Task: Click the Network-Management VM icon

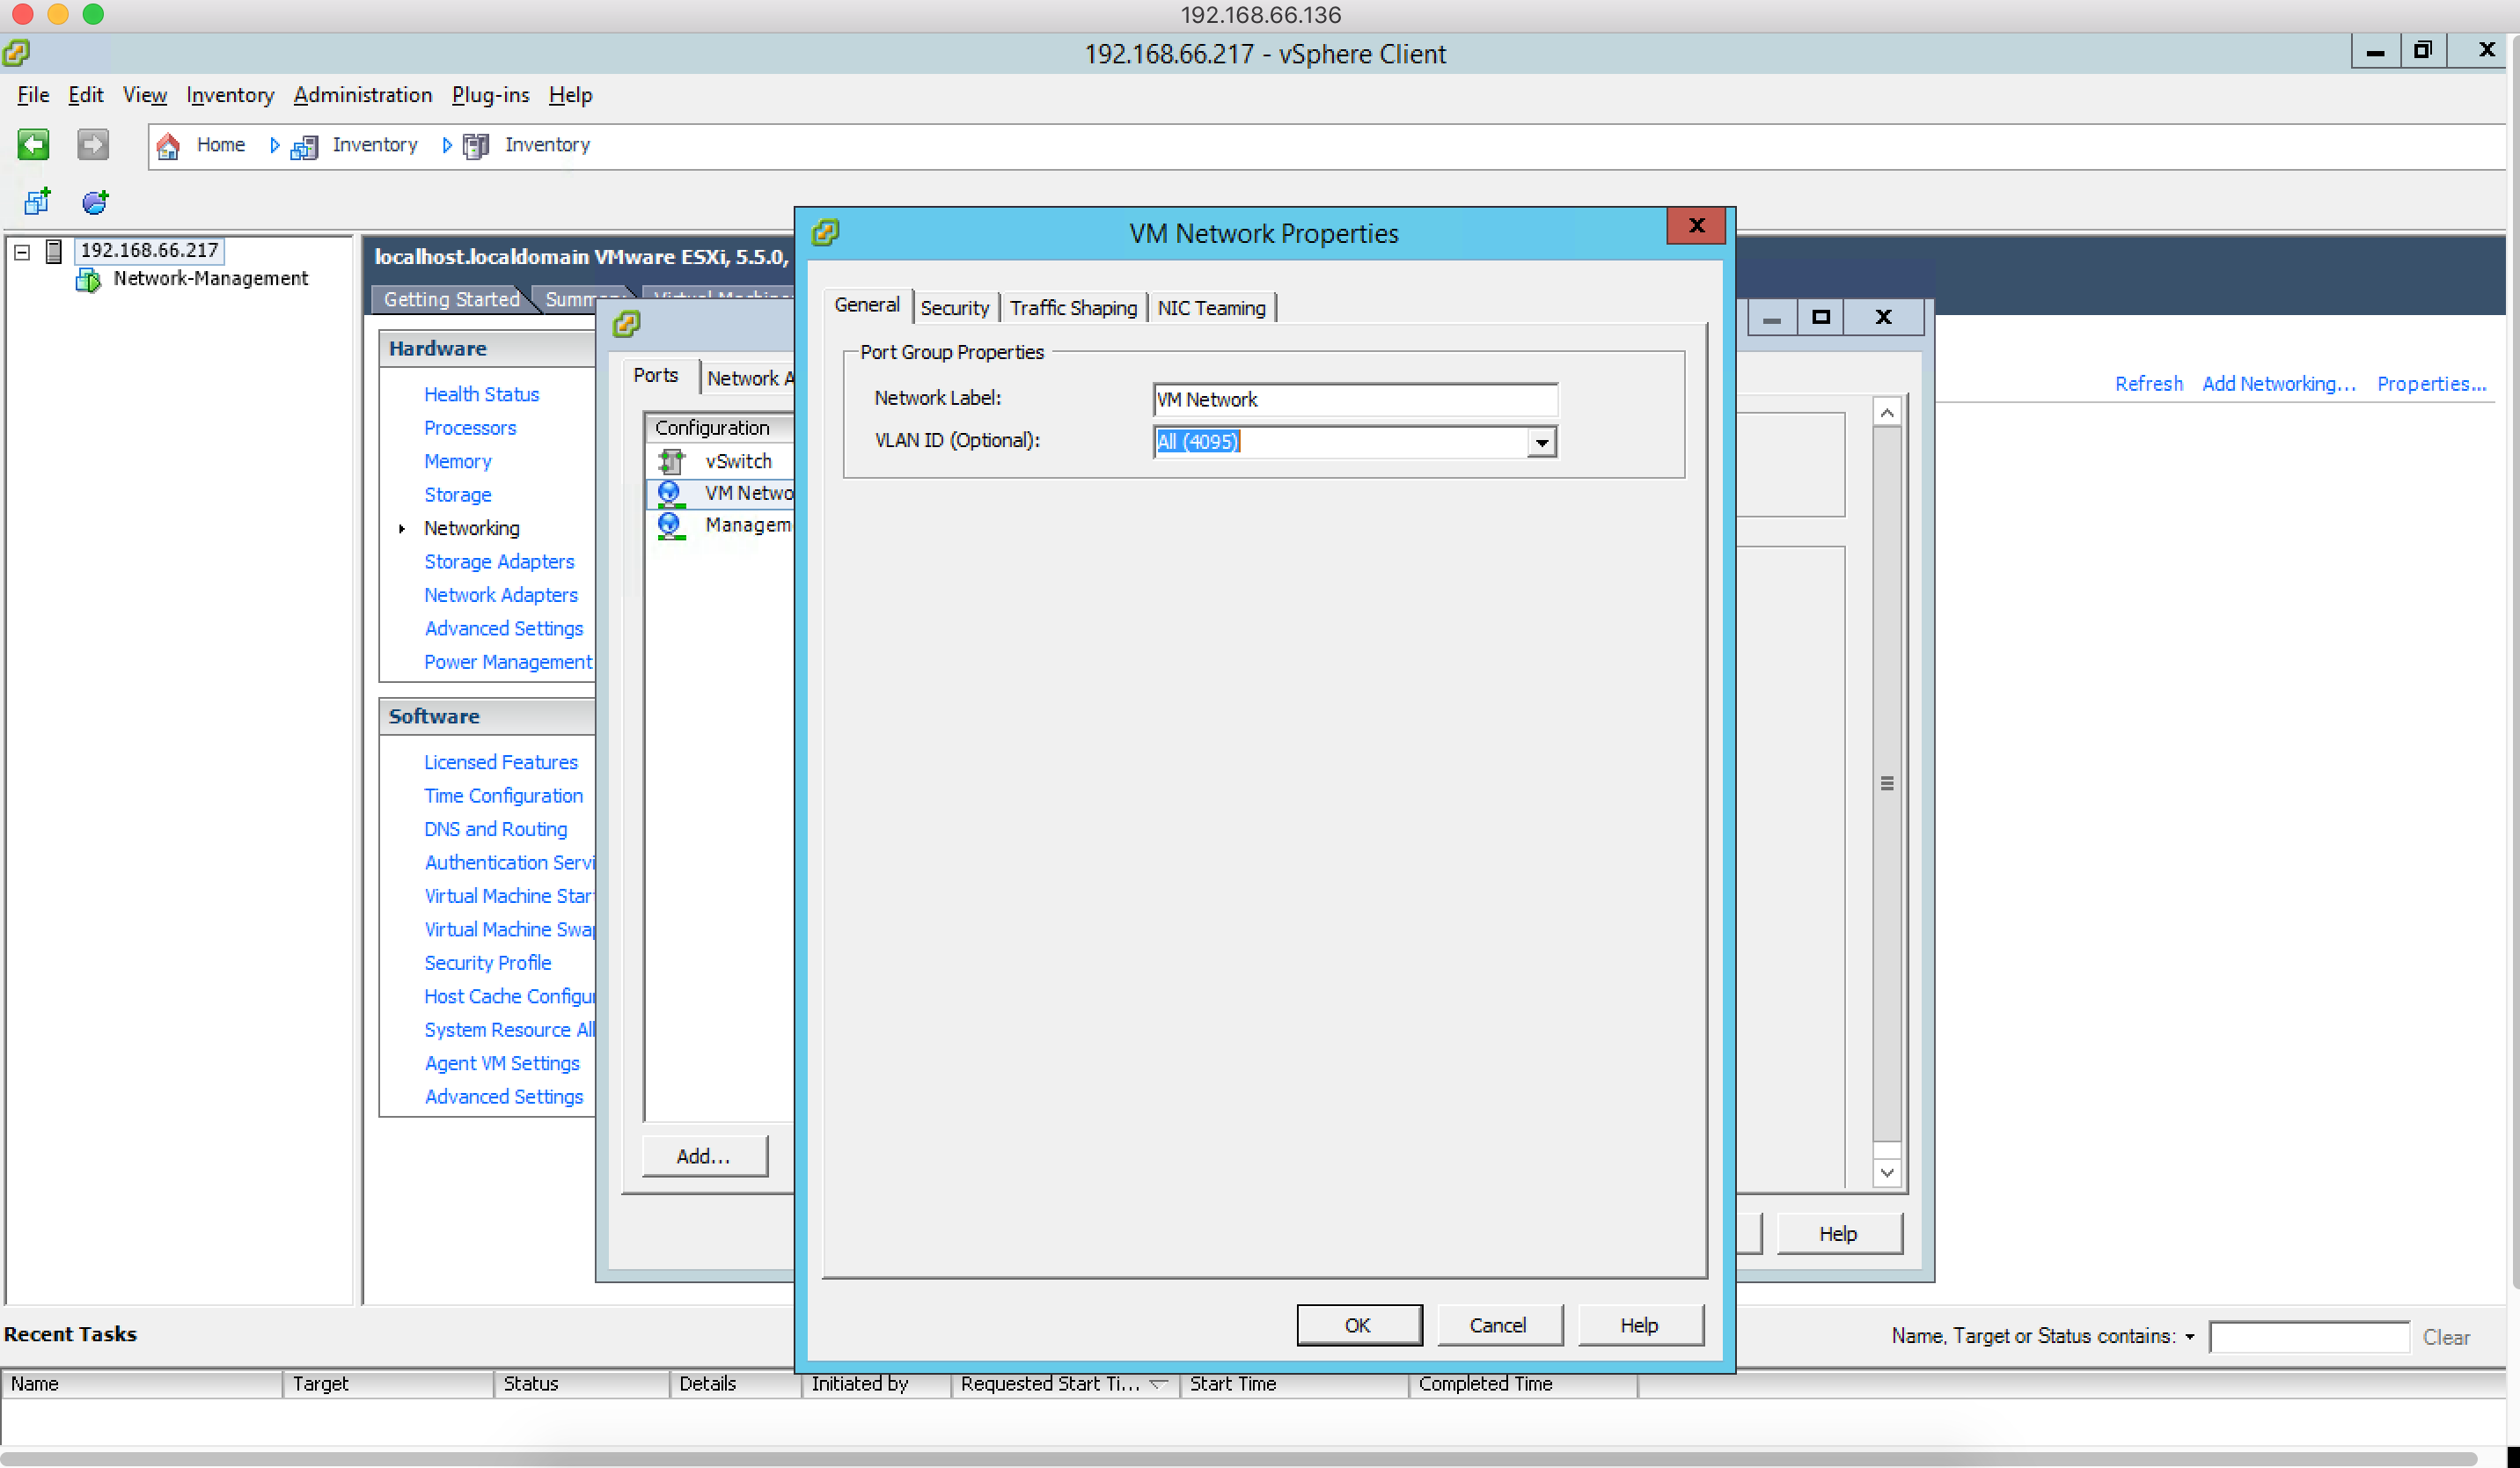Action: pyautogui.click(x=88, y=281)
